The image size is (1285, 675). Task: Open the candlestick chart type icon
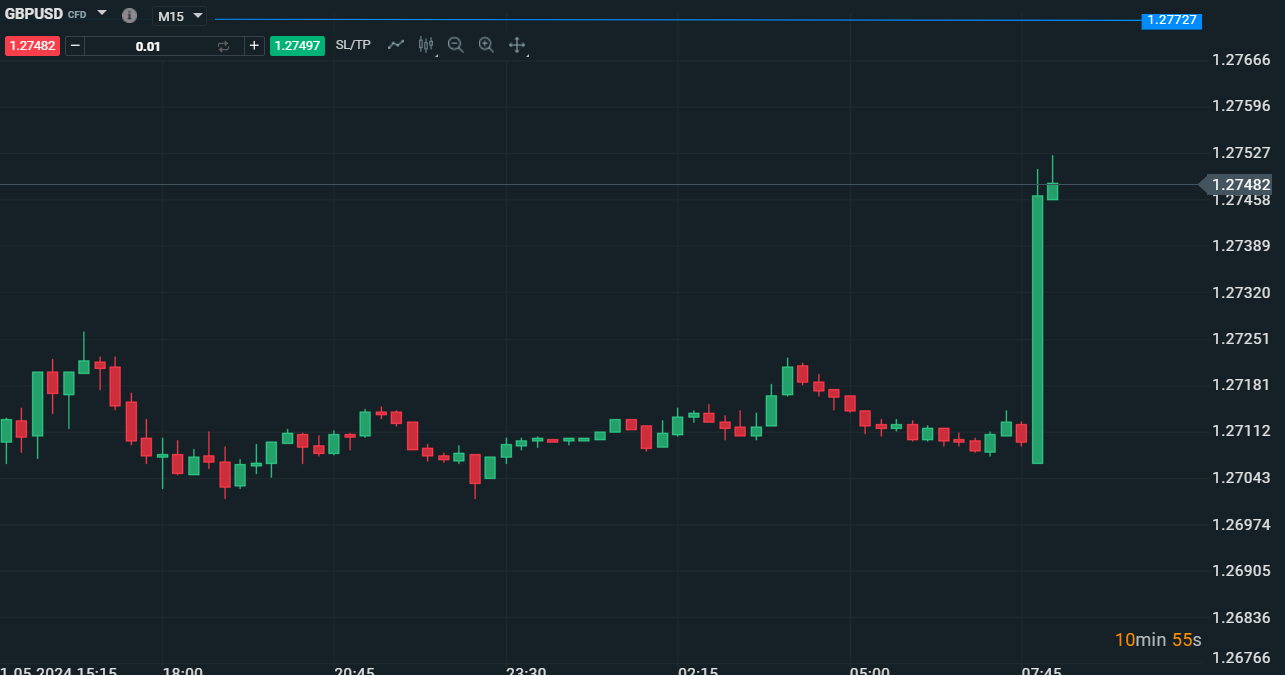(x=426, y=45)
